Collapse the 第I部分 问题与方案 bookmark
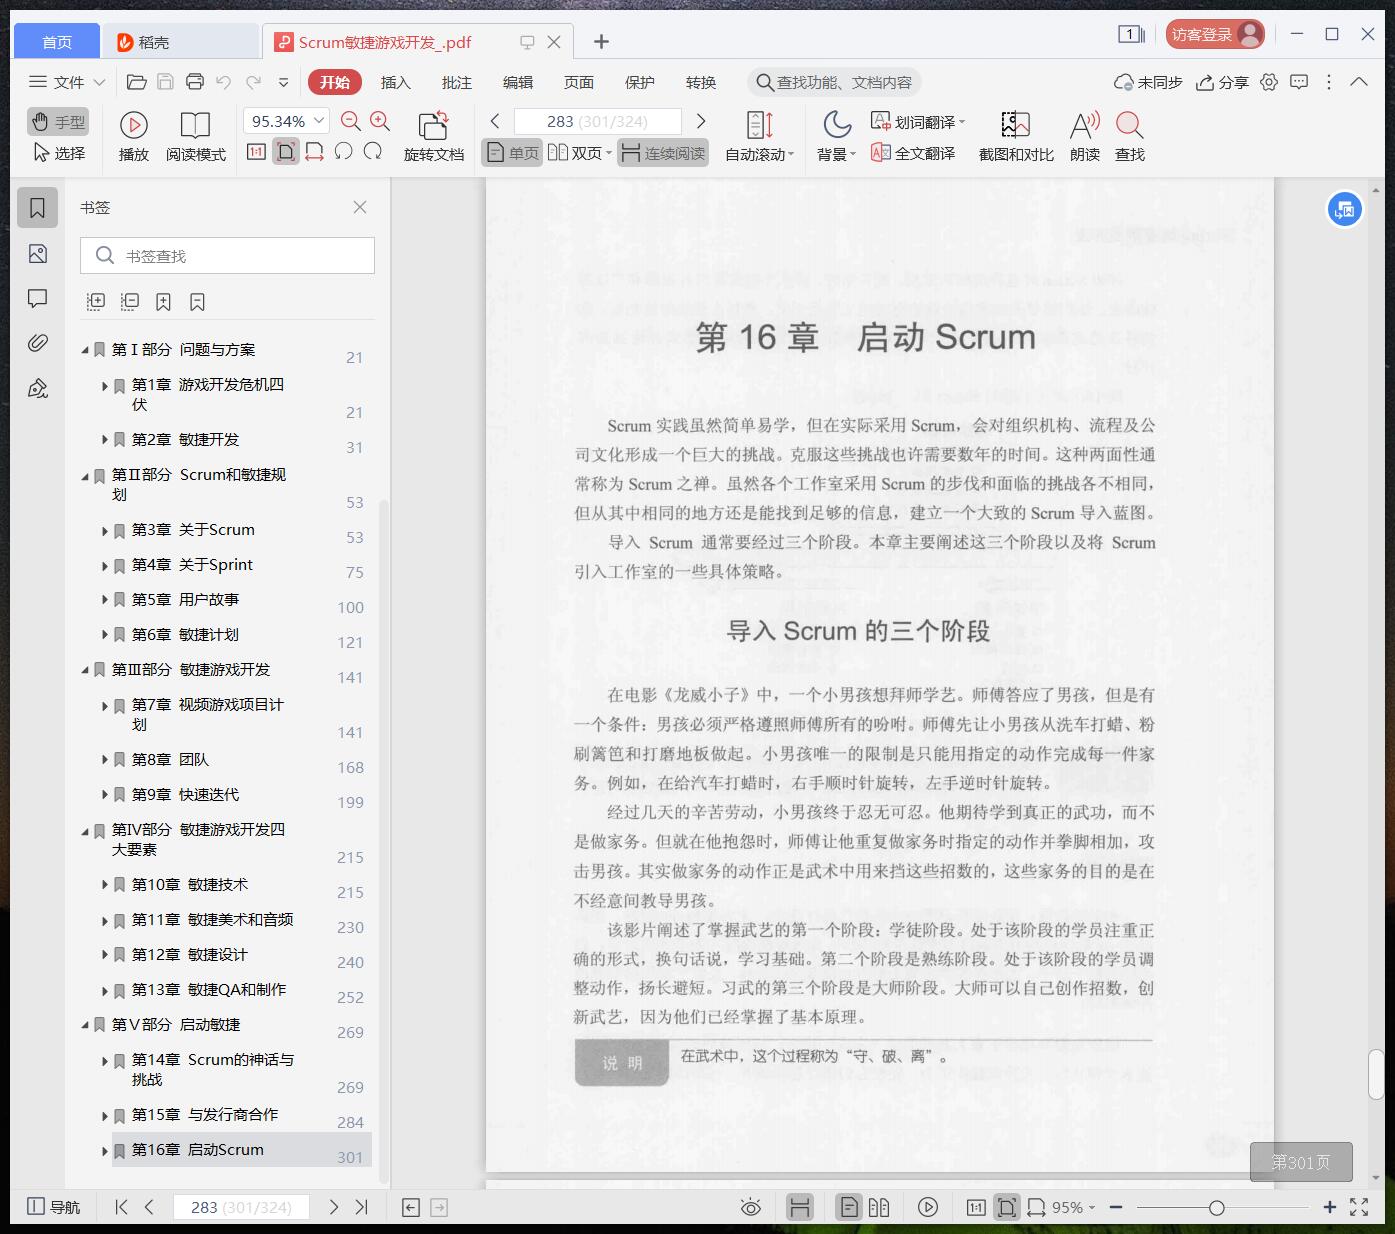This screenshot has height=1234, width=1395. 85,350
